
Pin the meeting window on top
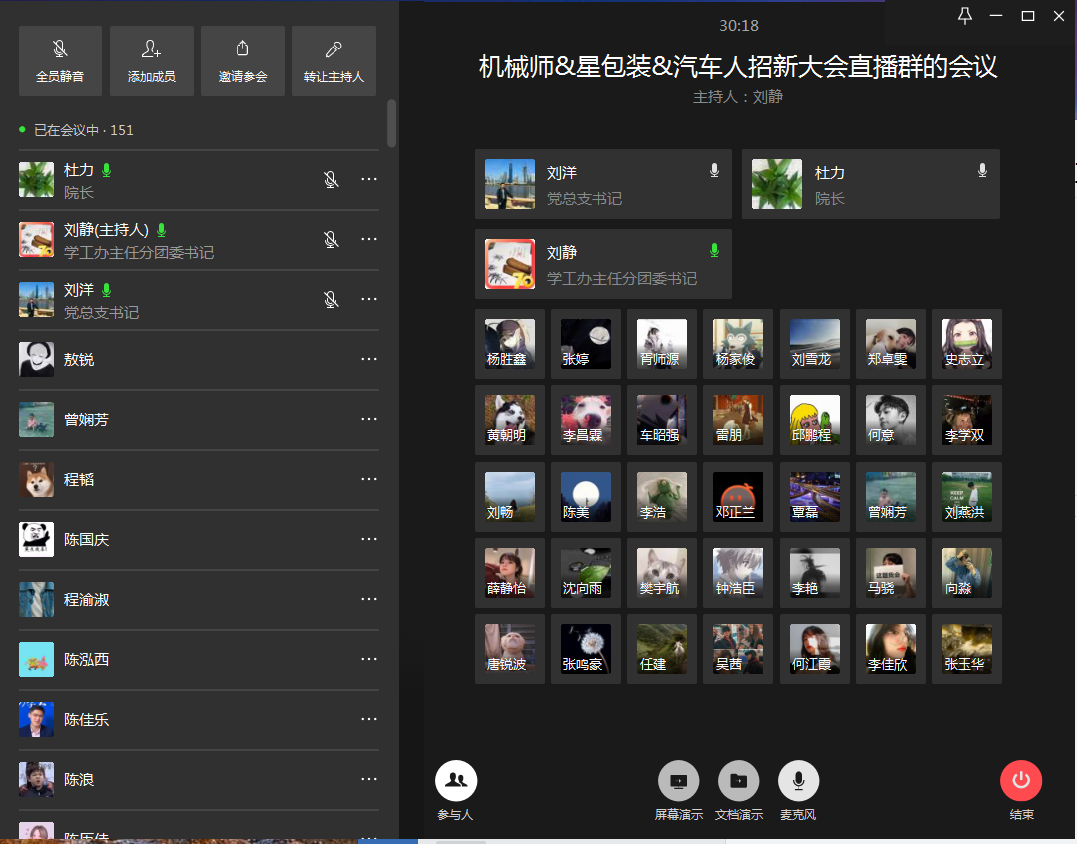coord(964,15)
